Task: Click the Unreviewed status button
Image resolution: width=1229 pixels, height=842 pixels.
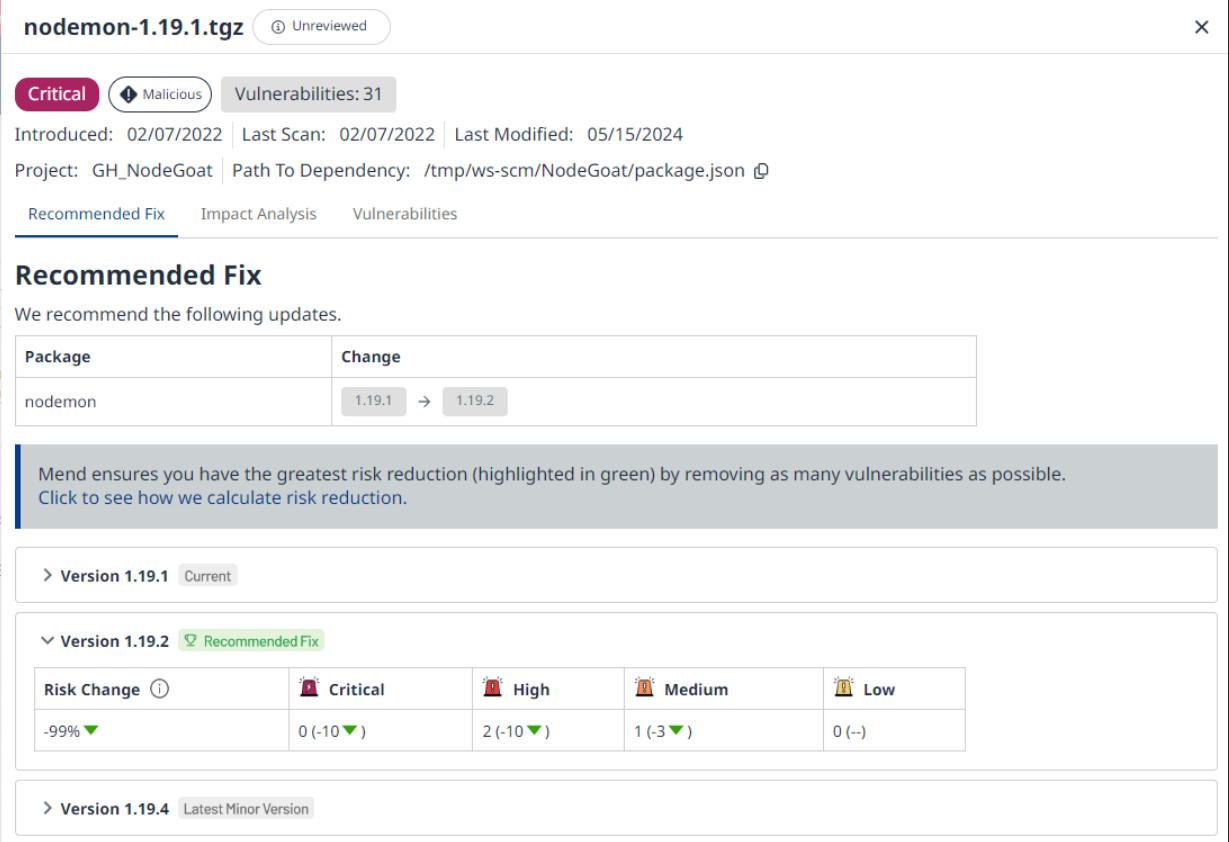Action: pos(320,27)
